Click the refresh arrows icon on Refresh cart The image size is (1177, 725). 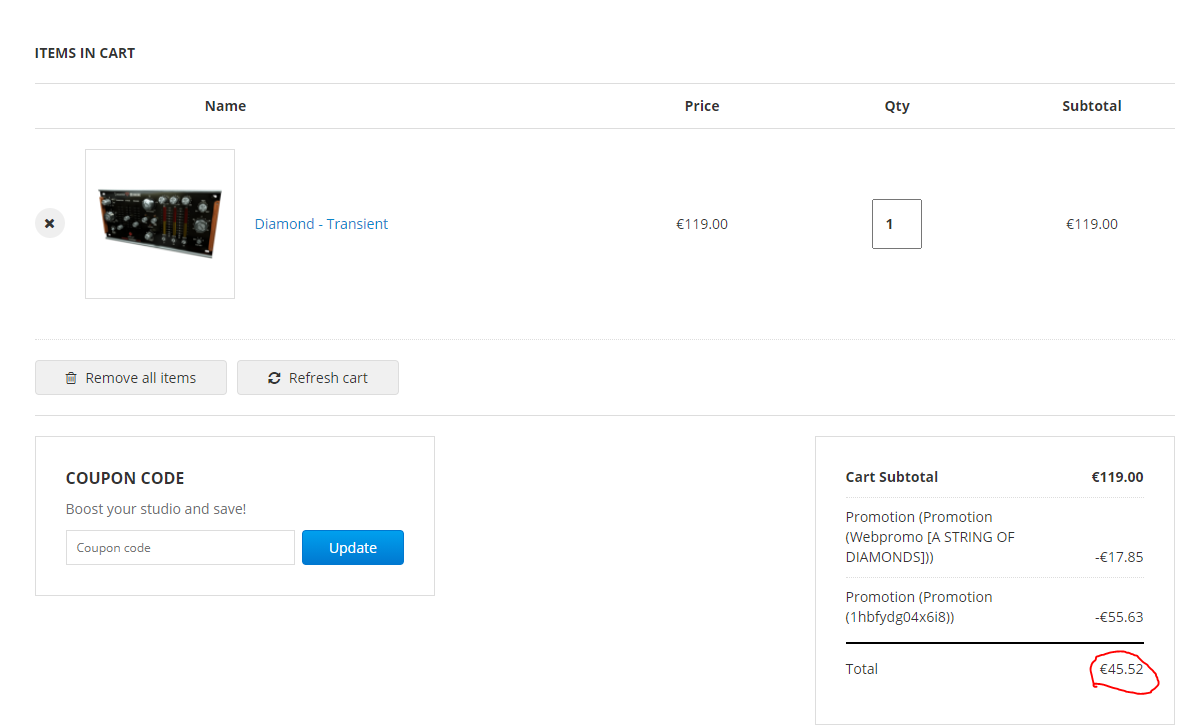click(x=274, y=378)
